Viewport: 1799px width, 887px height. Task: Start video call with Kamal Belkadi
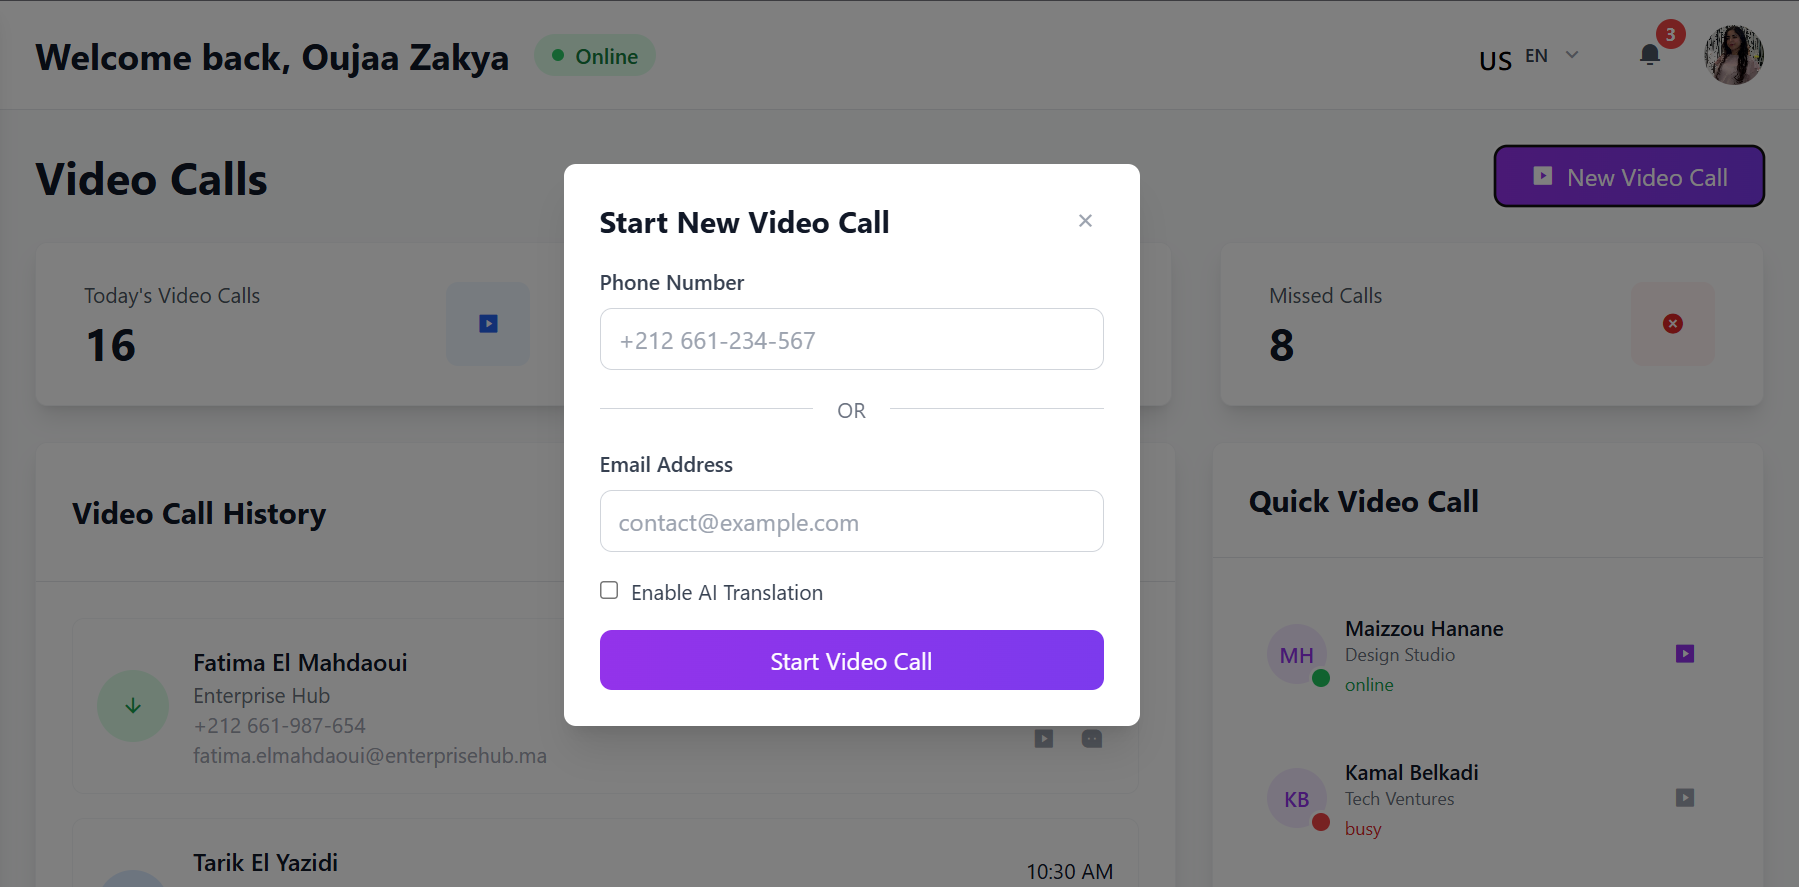[1685, 798]
